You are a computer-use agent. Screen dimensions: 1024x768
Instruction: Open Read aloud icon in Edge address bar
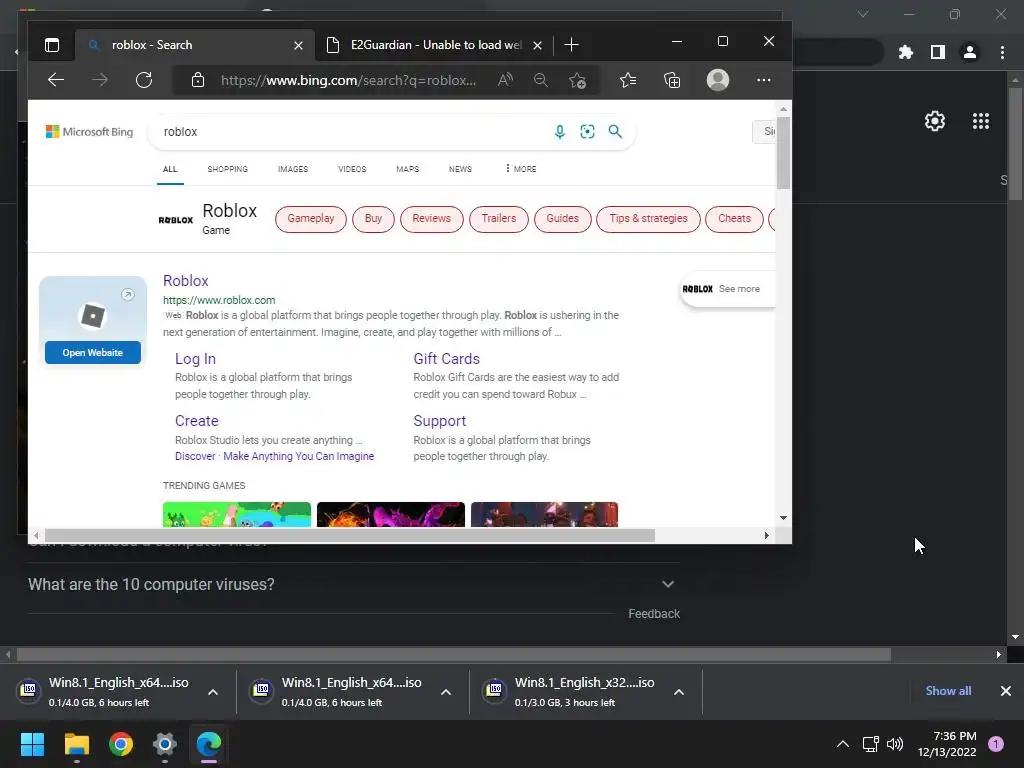[x=505, y=80]
